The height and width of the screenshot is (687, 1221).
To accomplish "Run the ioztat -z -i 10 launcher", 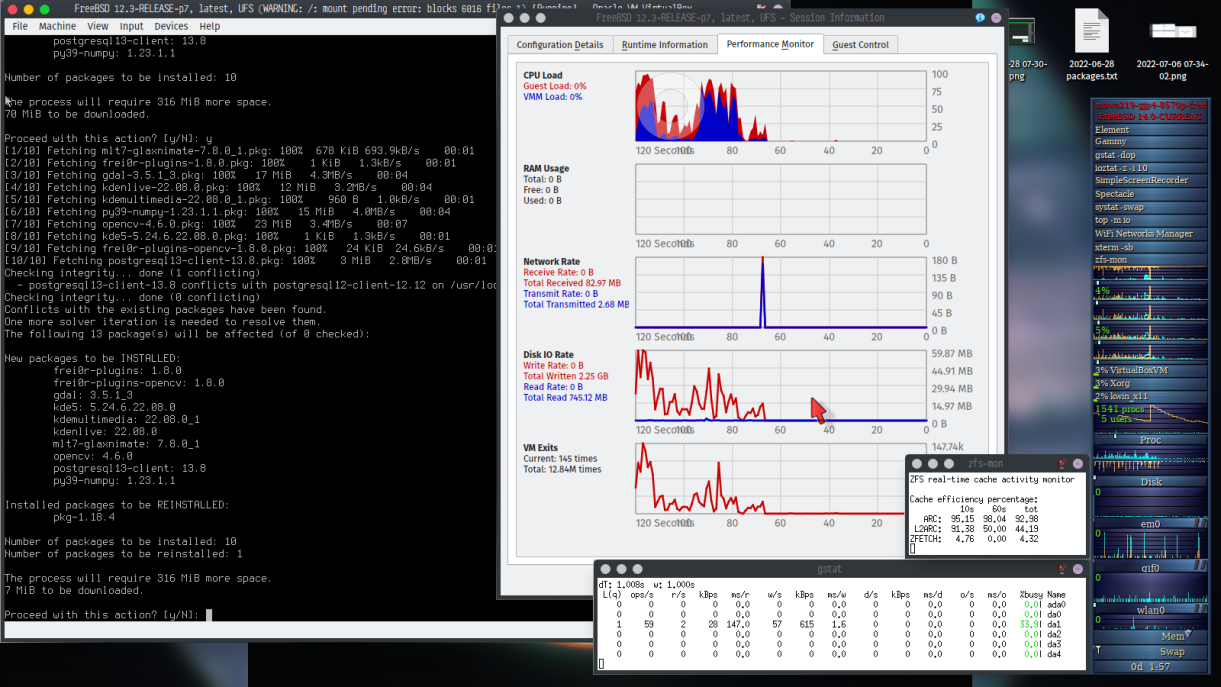I will [1150, 168].
